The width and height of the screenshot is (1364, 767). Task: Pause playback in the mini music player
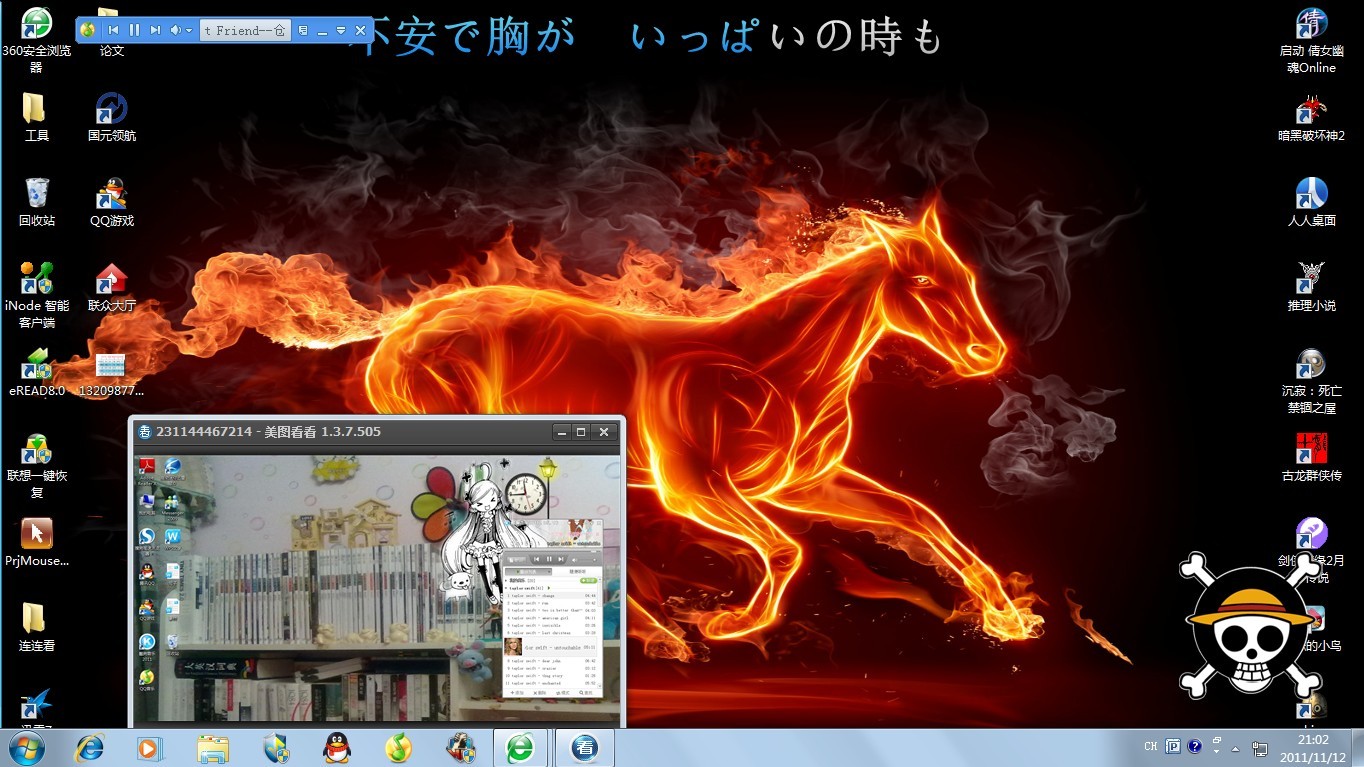[134, 30]
